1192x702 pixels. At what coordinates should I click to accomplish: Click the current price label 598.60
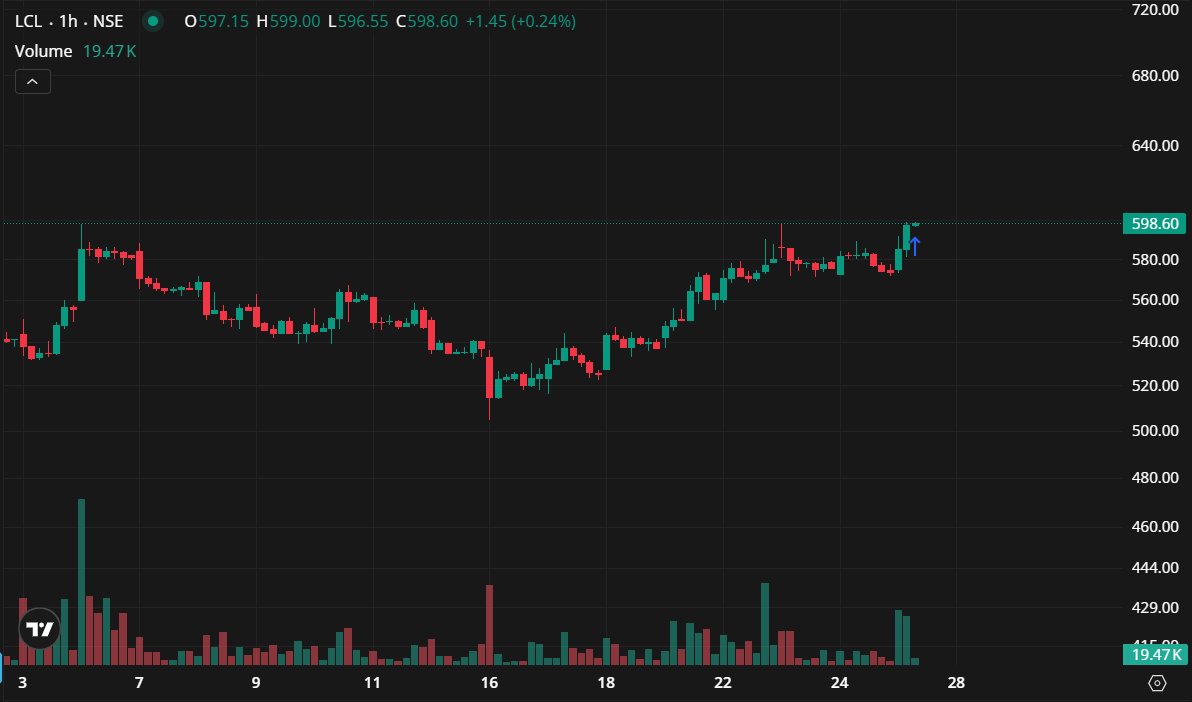tap(1154, 224)
